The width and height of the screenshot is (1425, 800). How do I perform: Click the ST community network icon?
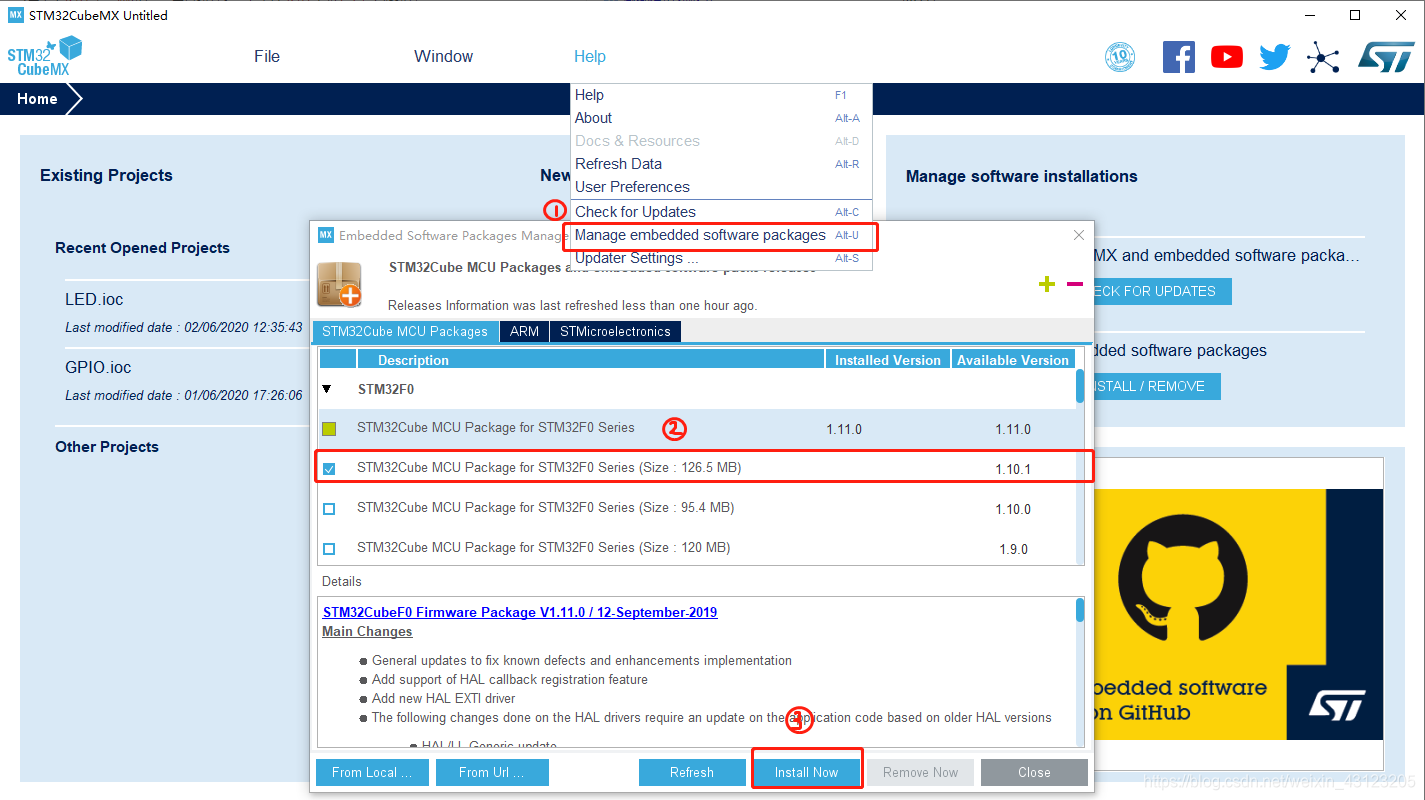(x=1323, y=57)
